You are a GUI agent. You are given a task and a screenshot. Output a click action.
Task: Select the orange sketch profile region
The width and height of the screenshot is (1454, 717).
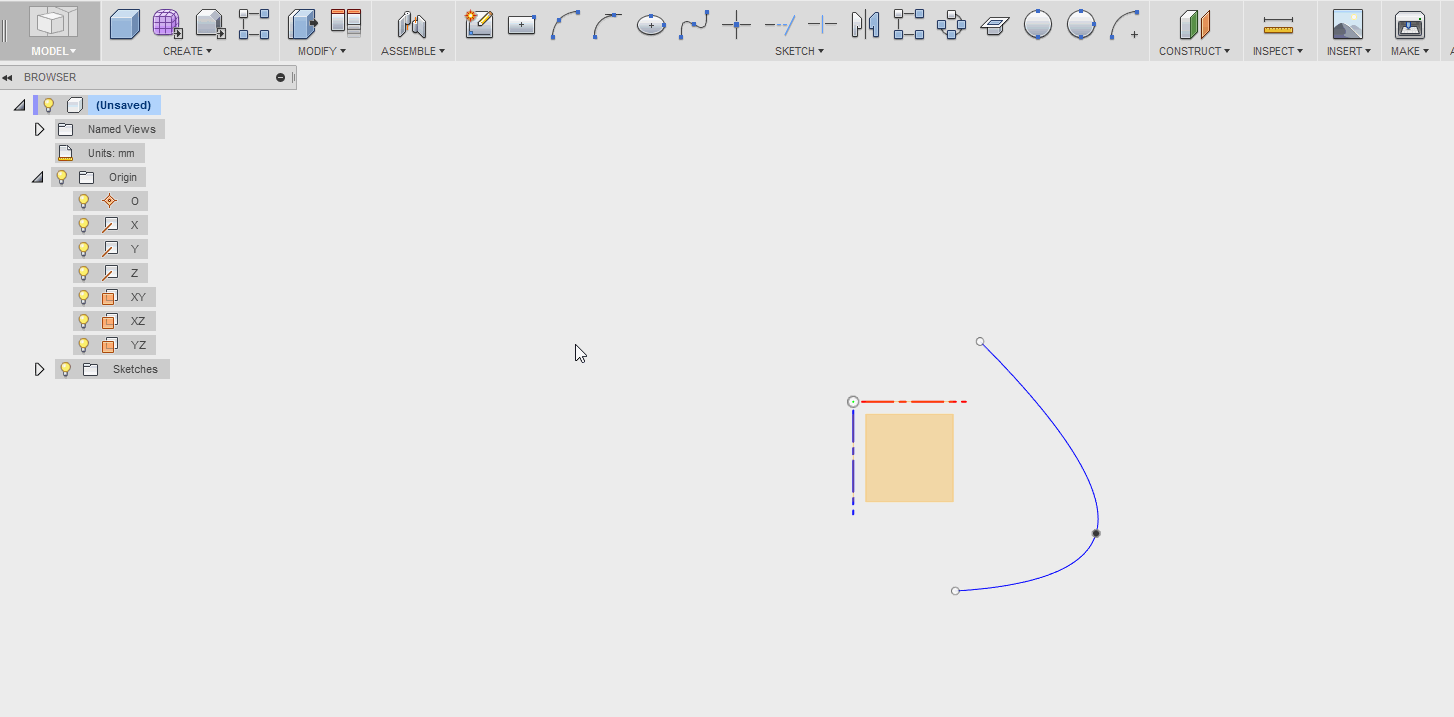point(909,458)
